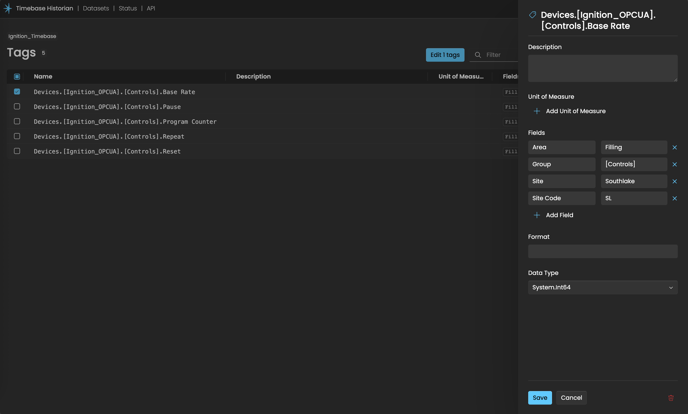Click the plus icon for Add Field

point(537,215)
